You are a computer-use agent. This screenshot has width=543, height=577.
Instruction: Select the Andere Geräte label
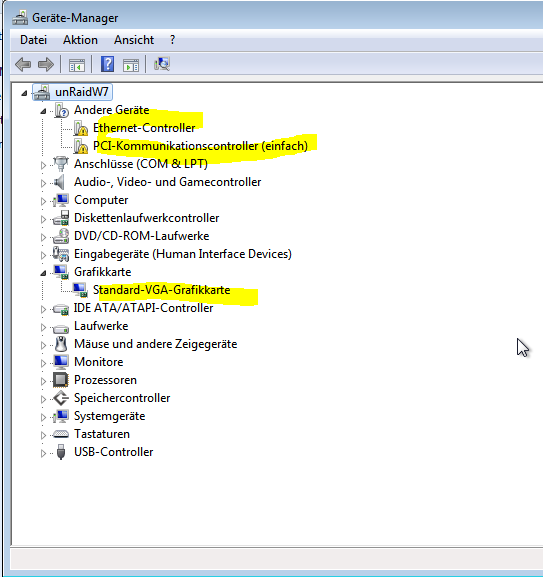pos(111,110)
